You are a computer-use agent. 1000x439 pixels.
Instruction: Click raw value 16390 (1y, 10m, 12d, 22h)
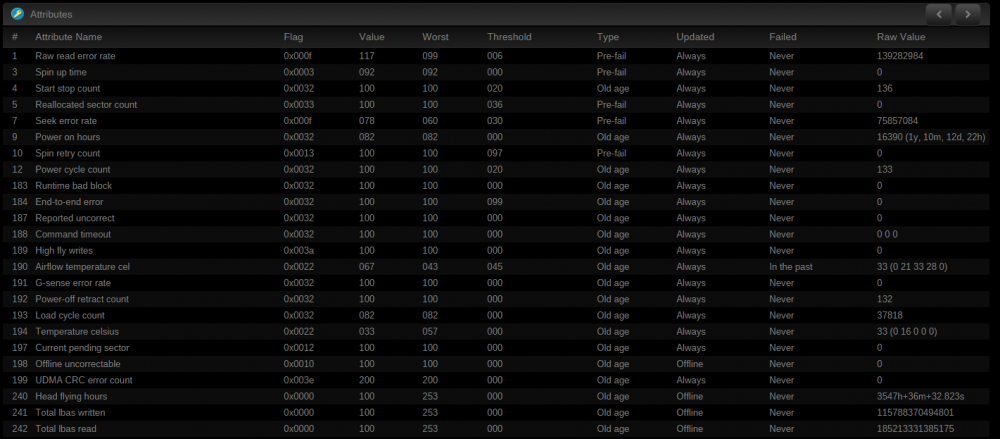(930, 137)
